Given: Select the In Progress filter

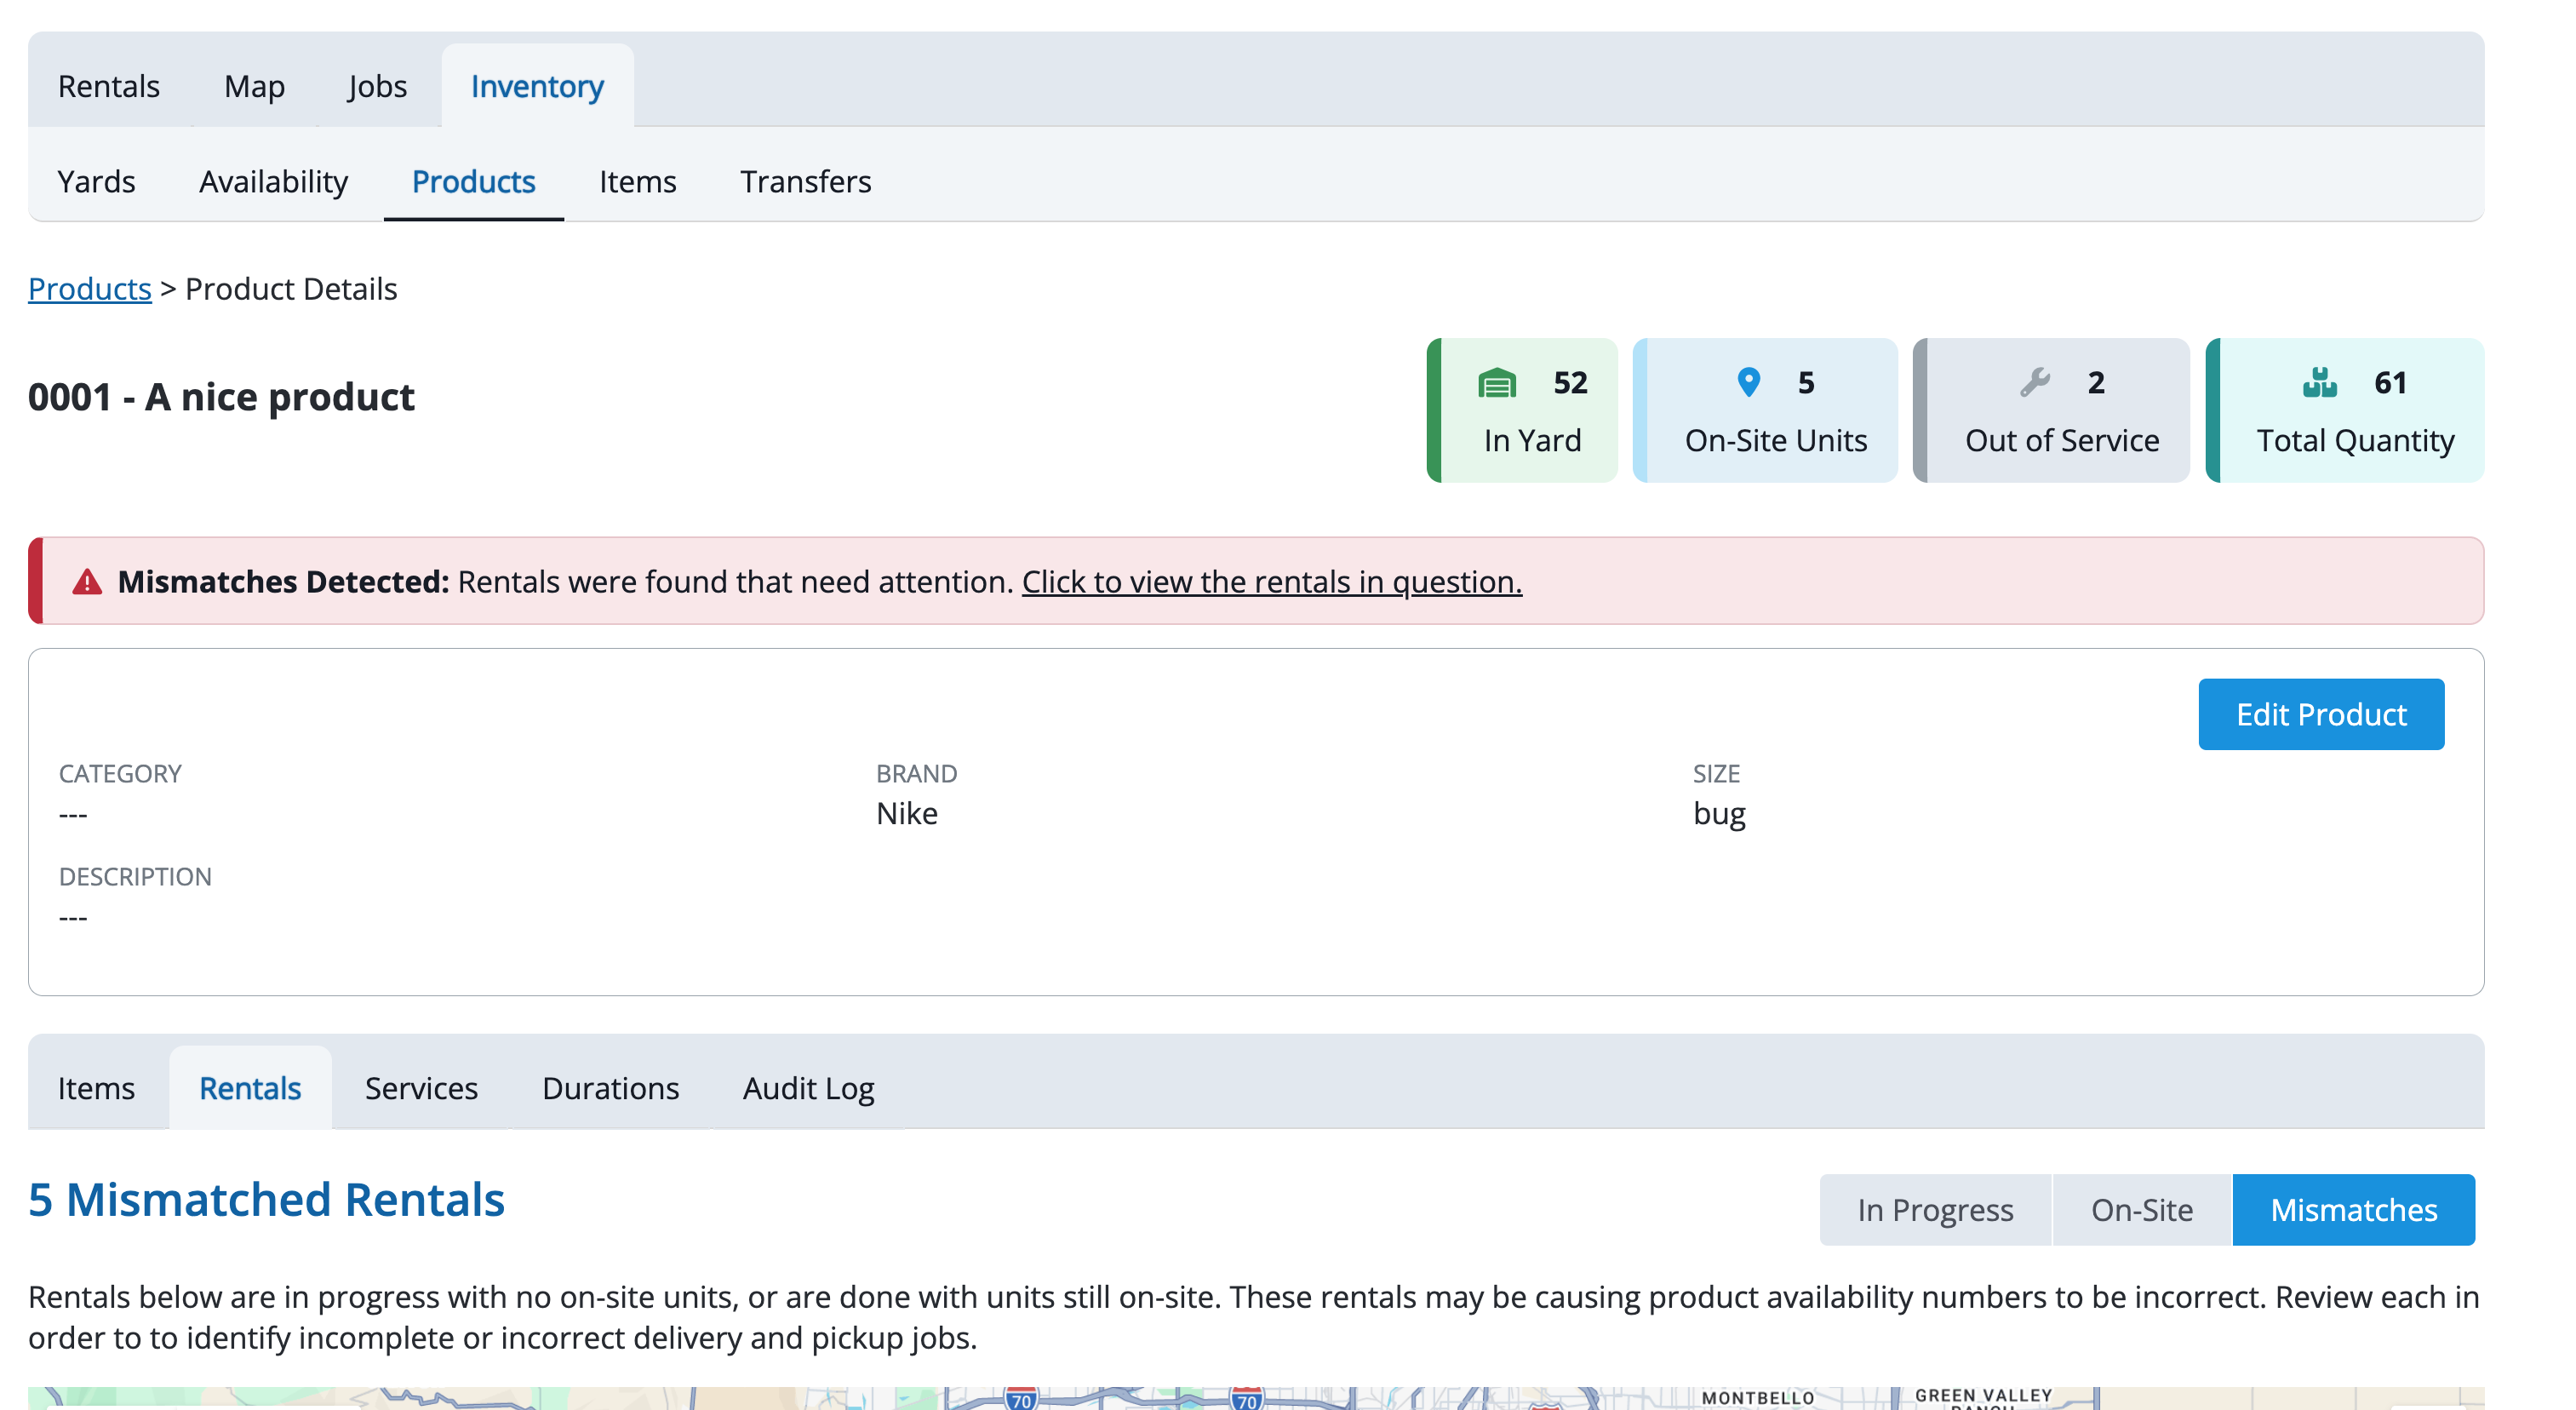Looking at the screenshot, I should (1935, 1210).
